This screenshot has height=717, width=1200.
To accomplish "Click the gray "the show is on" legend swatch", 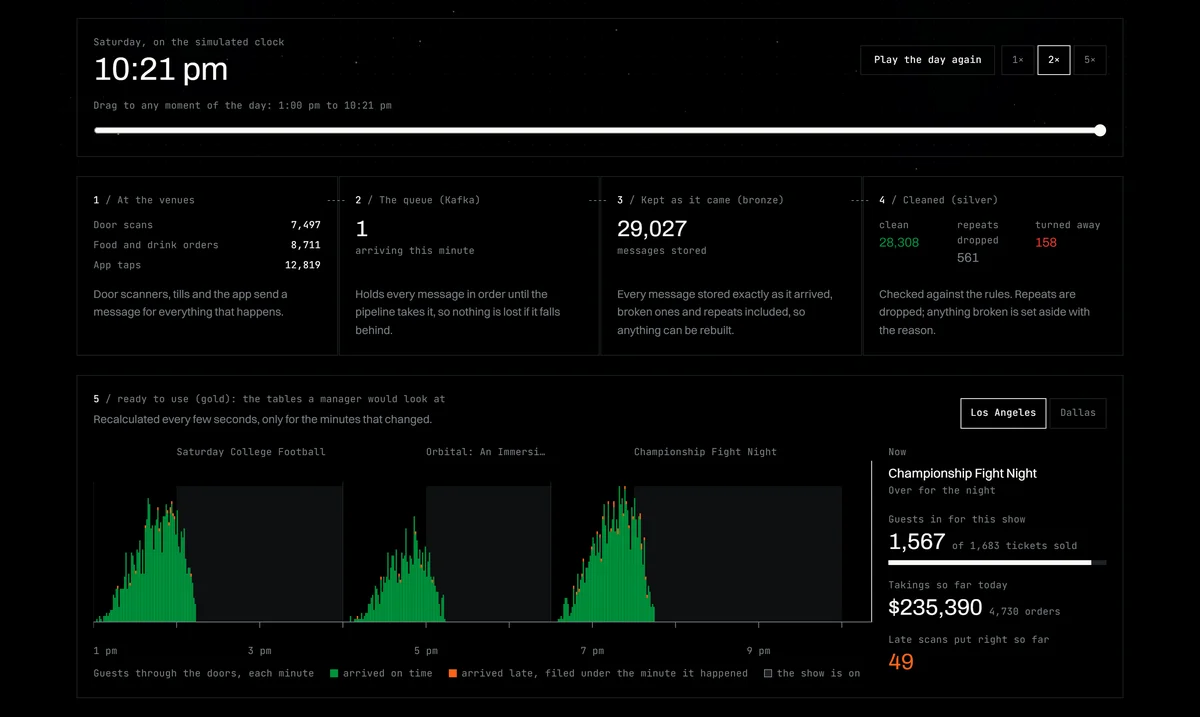I will point(768,674).
